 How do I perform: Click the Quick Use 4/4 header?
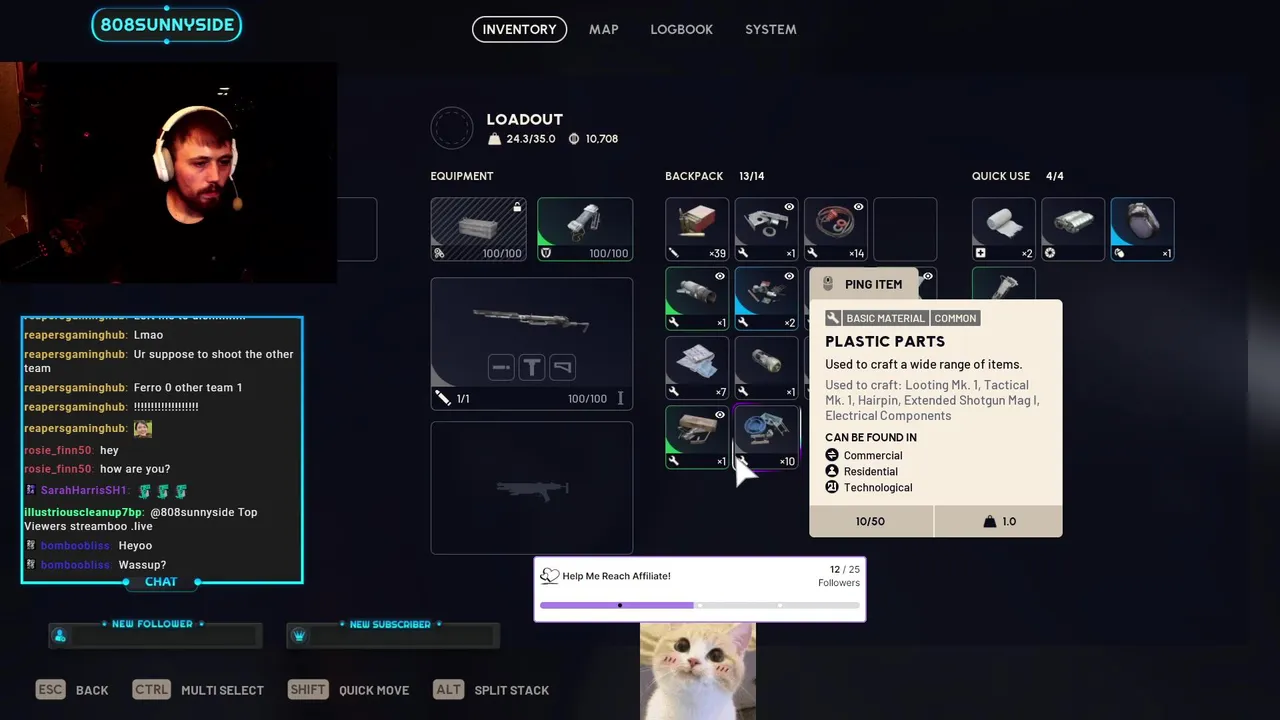(x=1018, y=176)
